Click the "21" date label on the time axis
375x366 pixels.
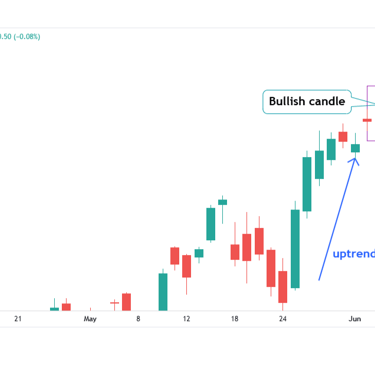point(18,319)
